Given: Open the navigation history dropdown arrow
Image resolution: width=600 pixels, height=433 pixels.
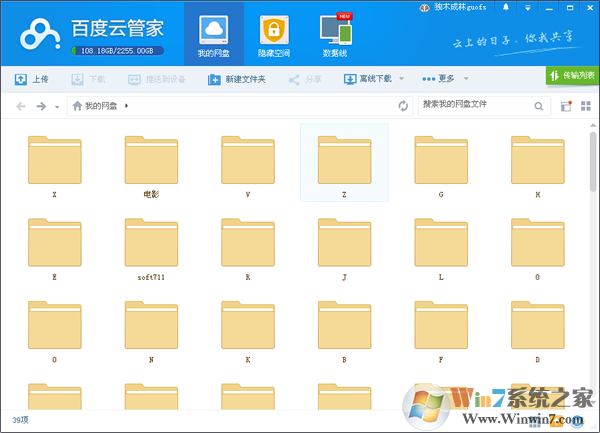Looking at the screenshot, I should pos(57,107).
